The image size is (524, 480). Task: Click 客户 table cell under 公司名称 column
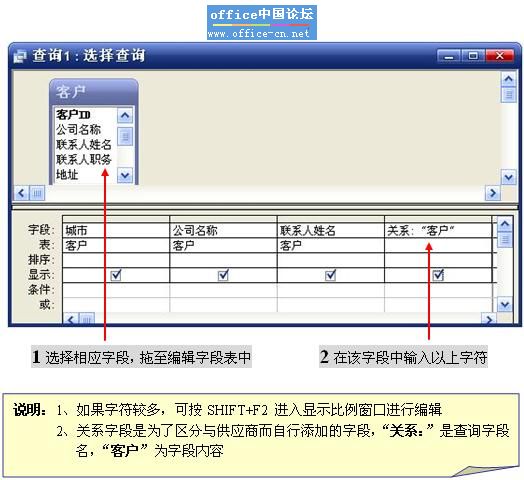[x=223, y=246]
